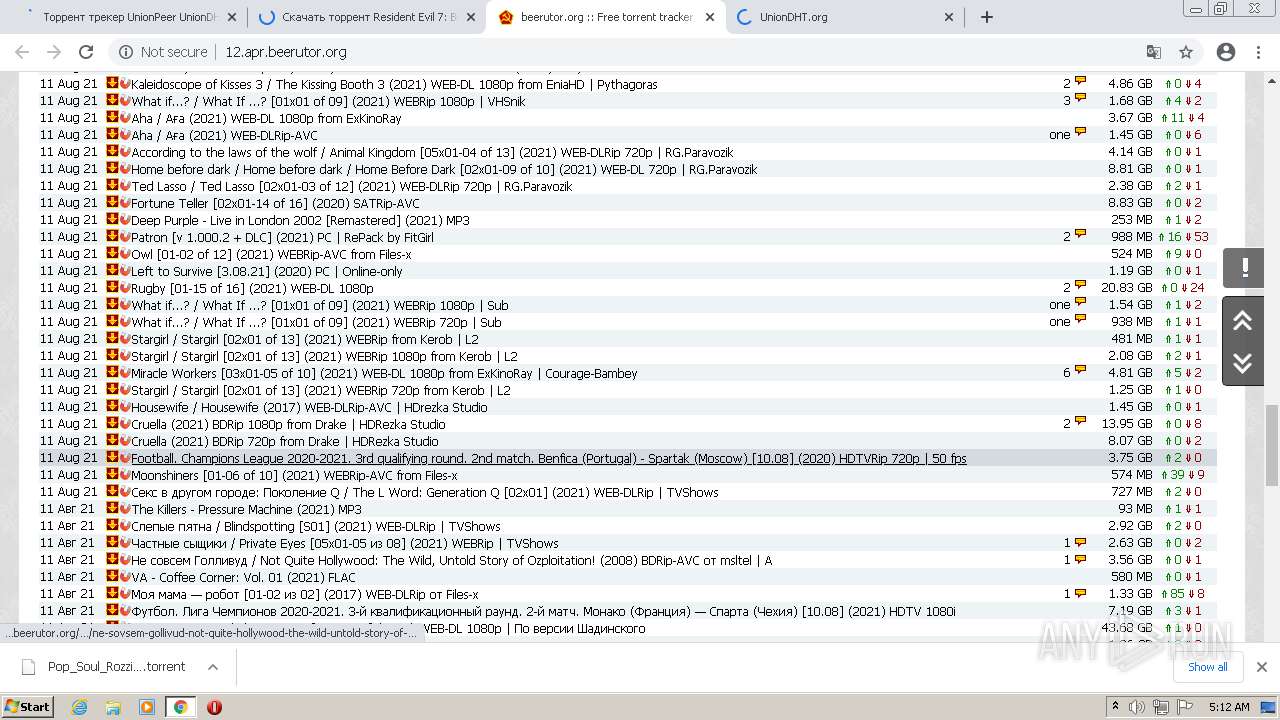Viewport: 1280px width, 720px height.
Task: Select the beerutor.org Free torrent tracker tab
Action: [x=606, y=17]
